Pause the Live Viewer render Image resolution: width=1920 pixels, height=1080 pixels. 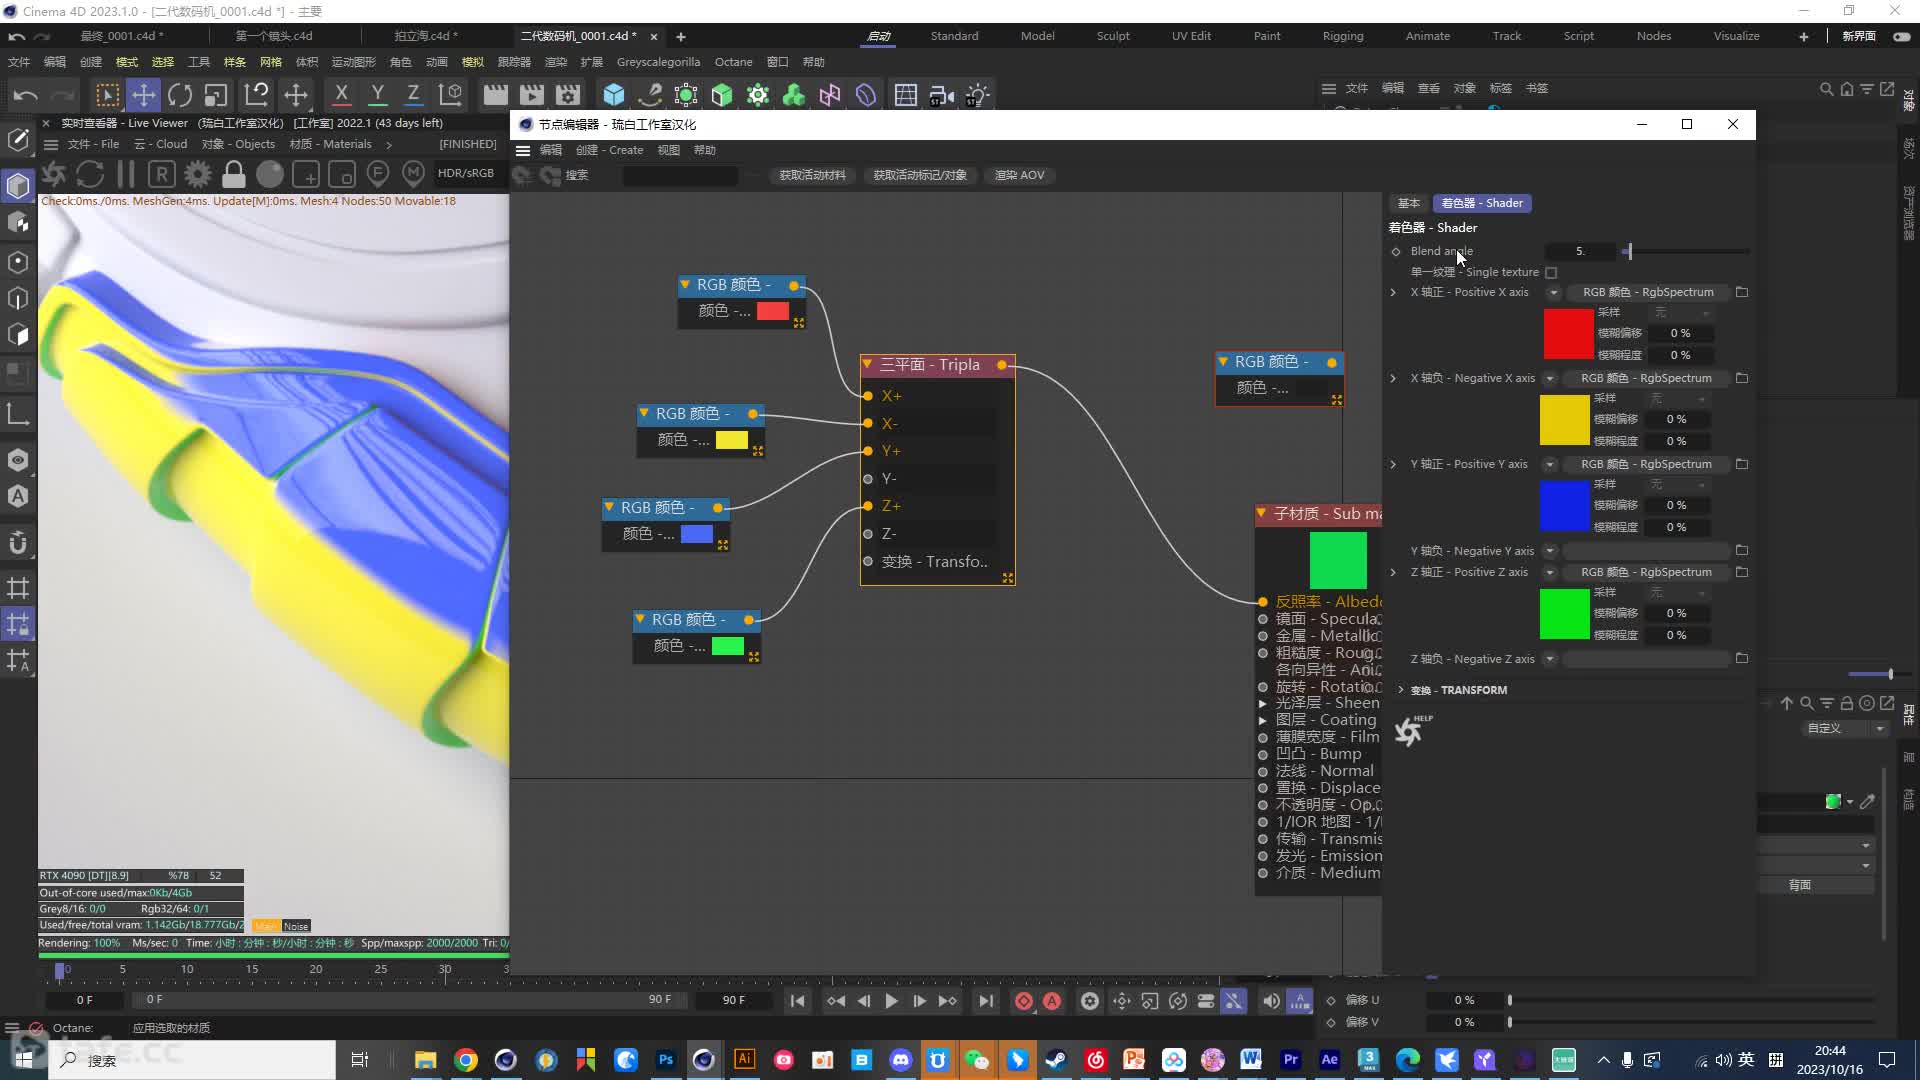pos(126,174)
